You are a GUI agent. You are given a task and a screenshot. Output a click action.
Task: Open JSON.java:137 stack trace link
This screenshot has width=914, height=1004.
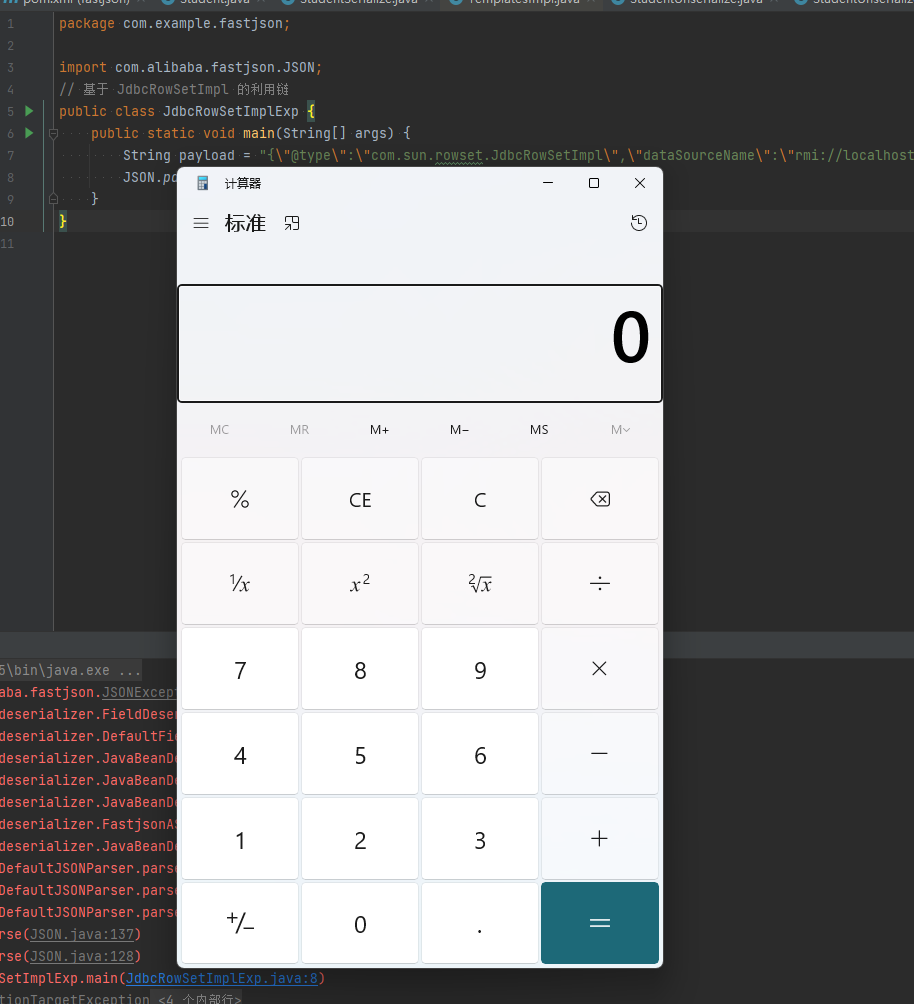coord(83,934)
